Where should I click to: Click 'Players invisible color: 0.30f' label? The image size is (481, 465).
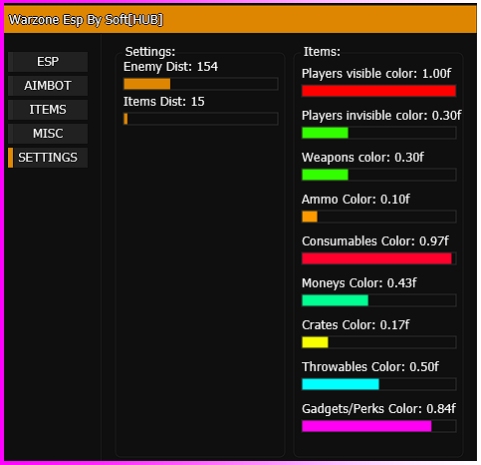click(381, 116)
